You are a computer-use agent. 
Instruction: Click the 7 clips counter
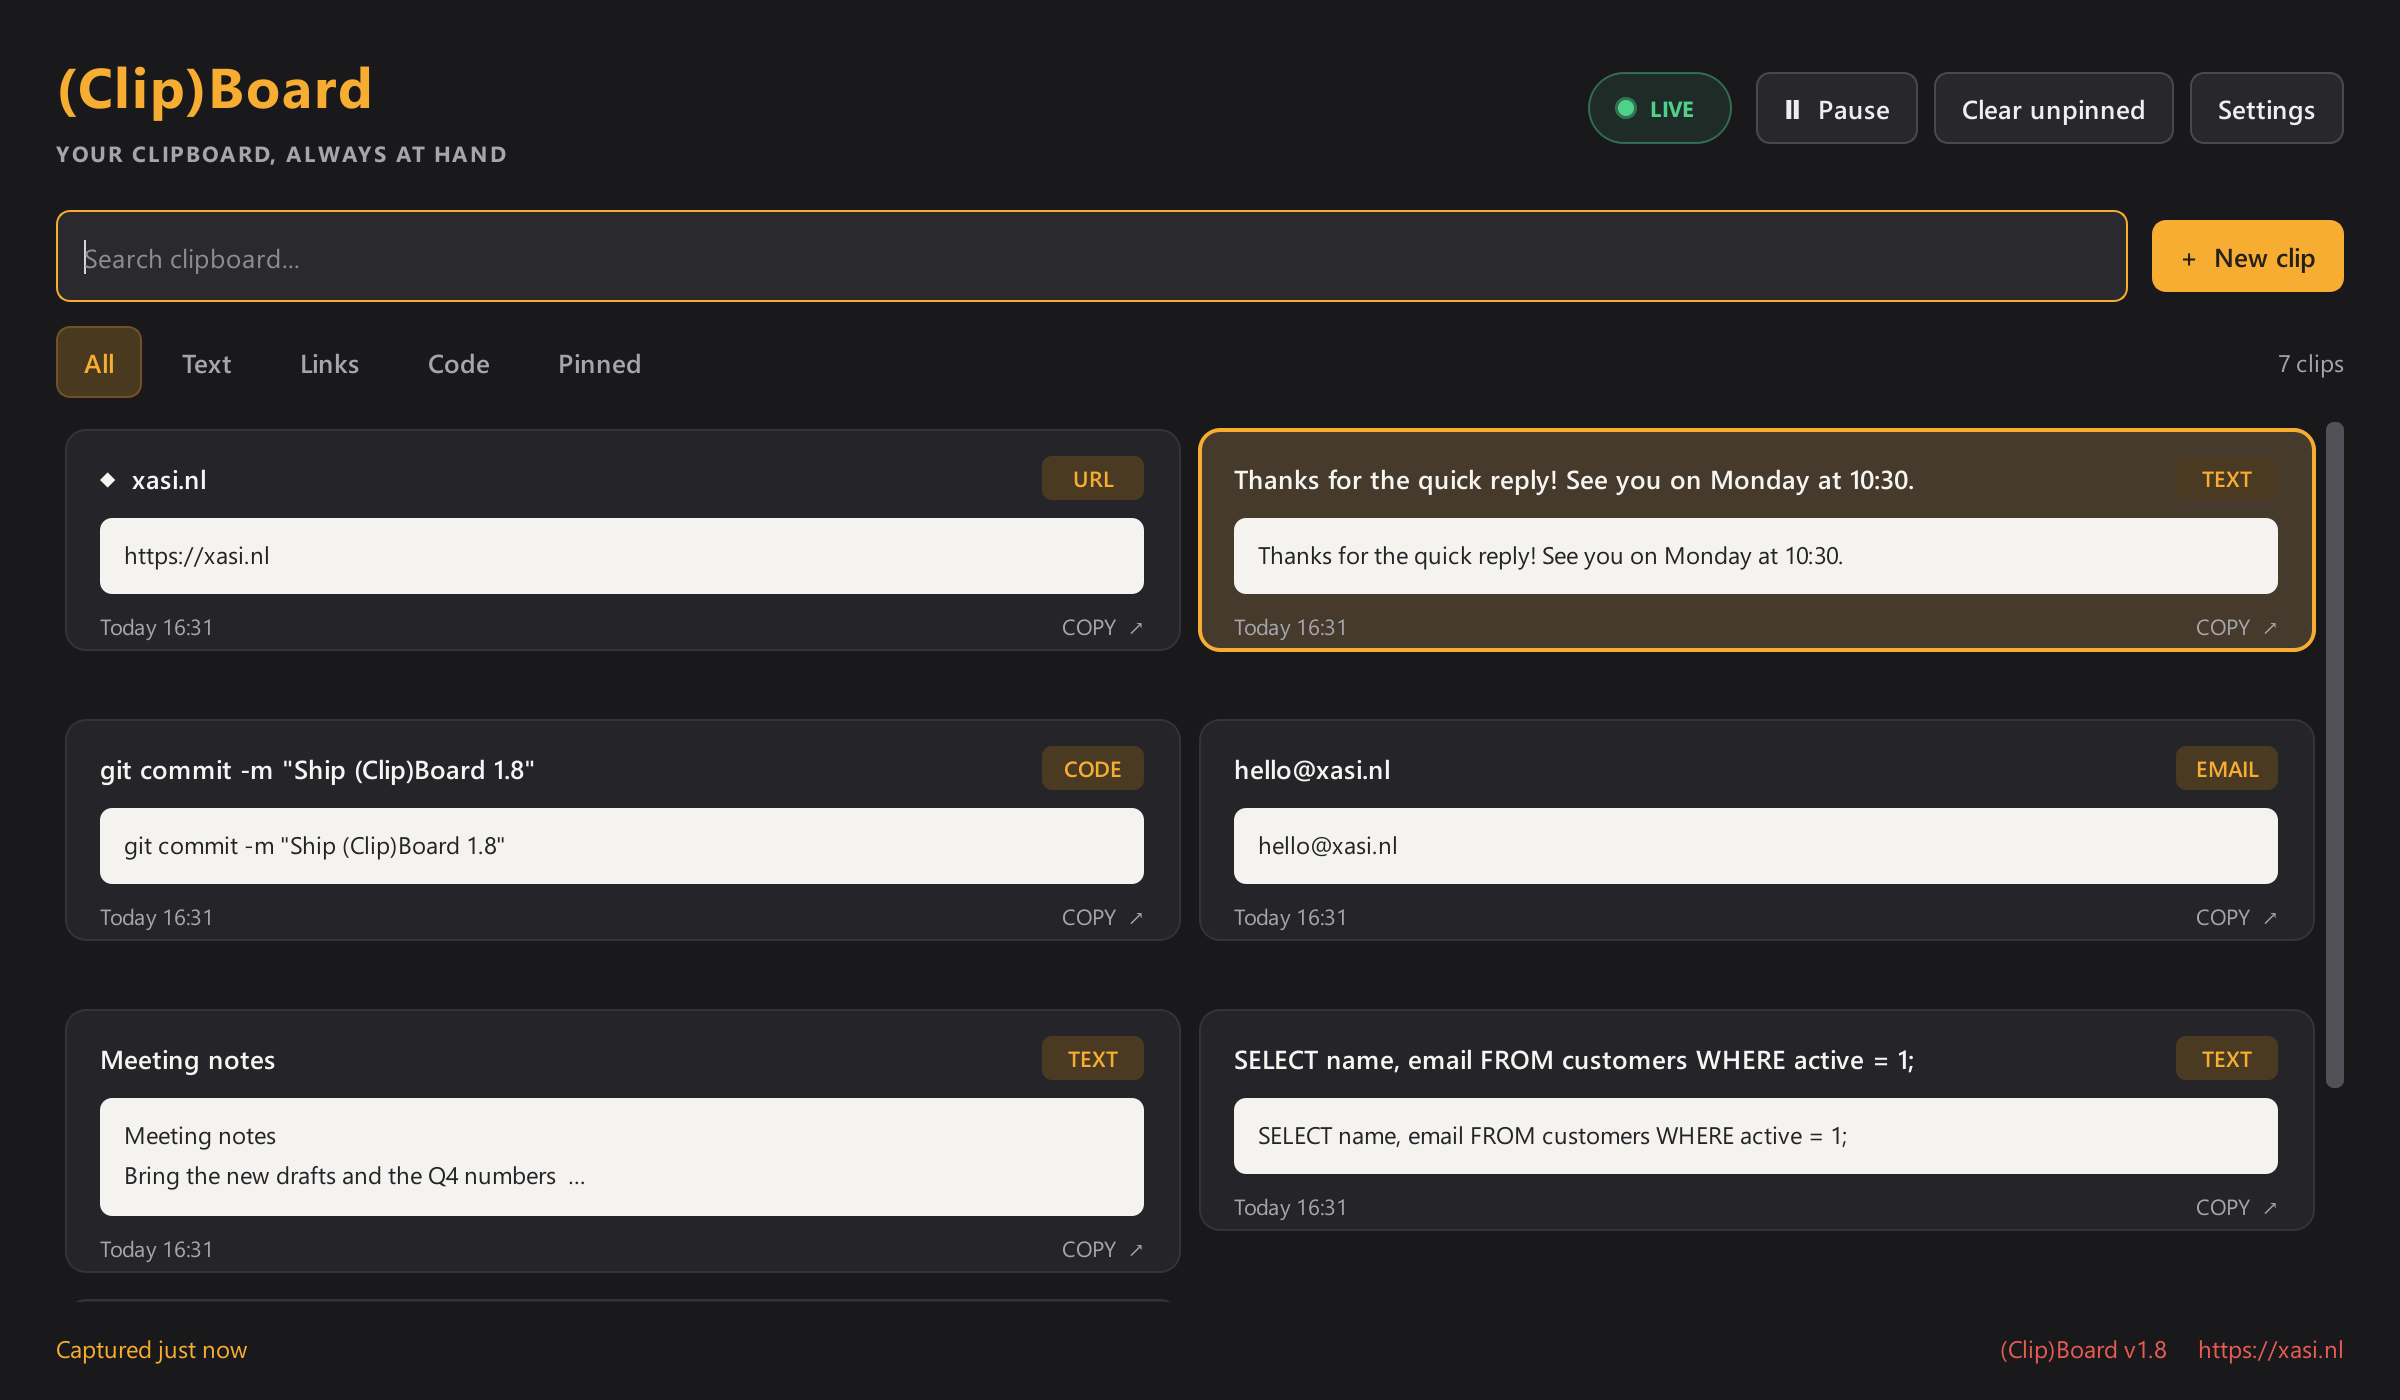point(2310,364)
